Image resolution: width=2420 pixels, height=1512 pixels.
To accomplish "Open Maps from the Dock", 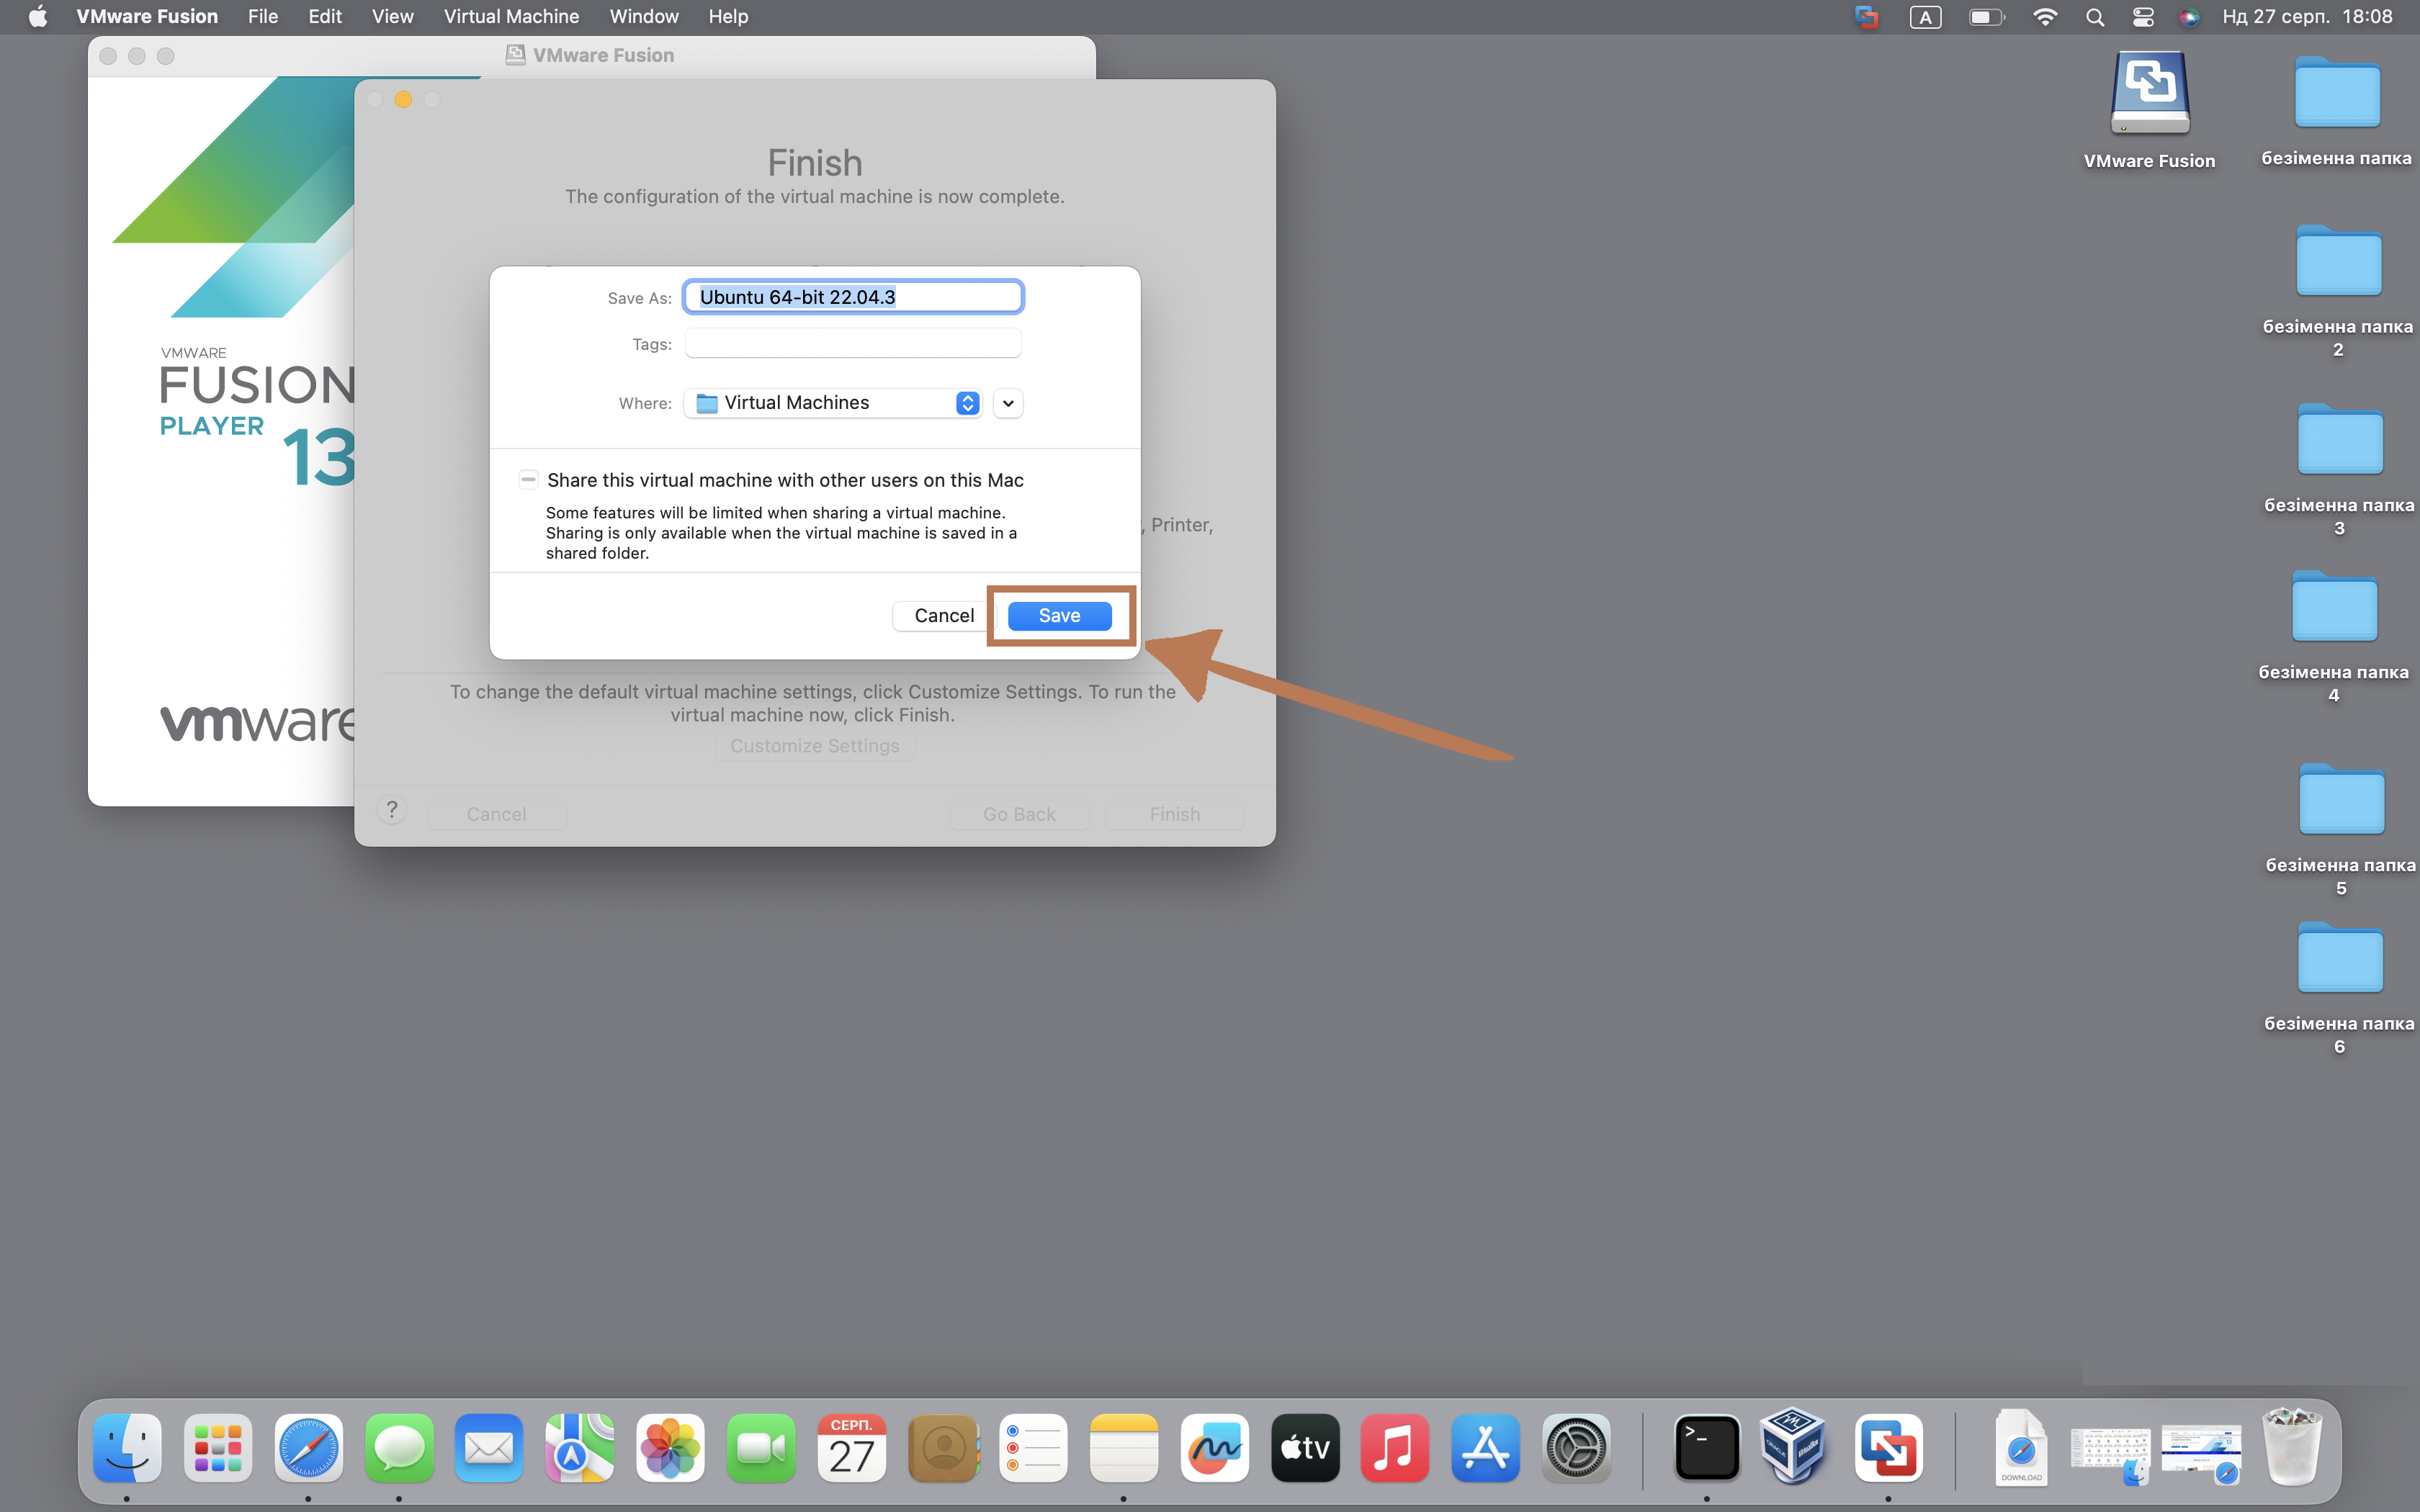I will click(x=580, y=1447).
